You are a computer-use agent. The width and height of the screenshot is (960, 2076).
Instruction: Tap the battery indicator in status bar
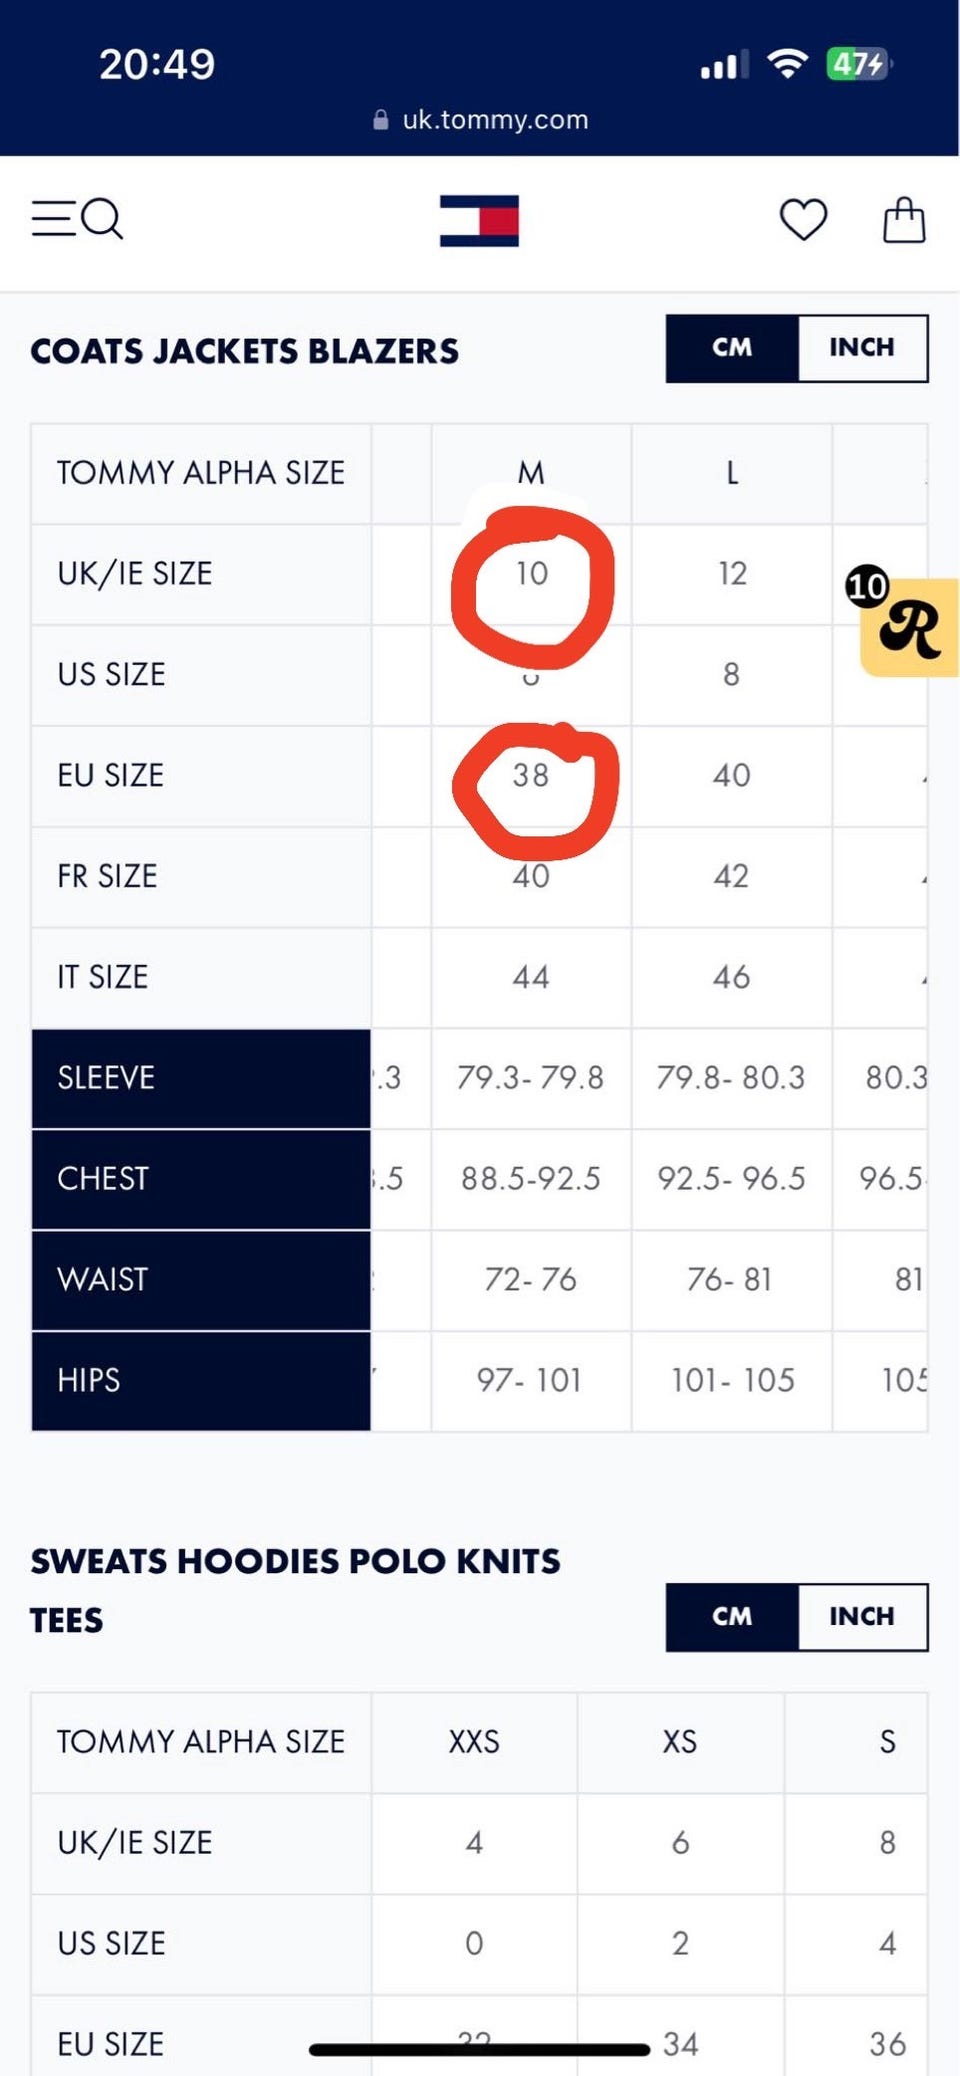point(858,65)
